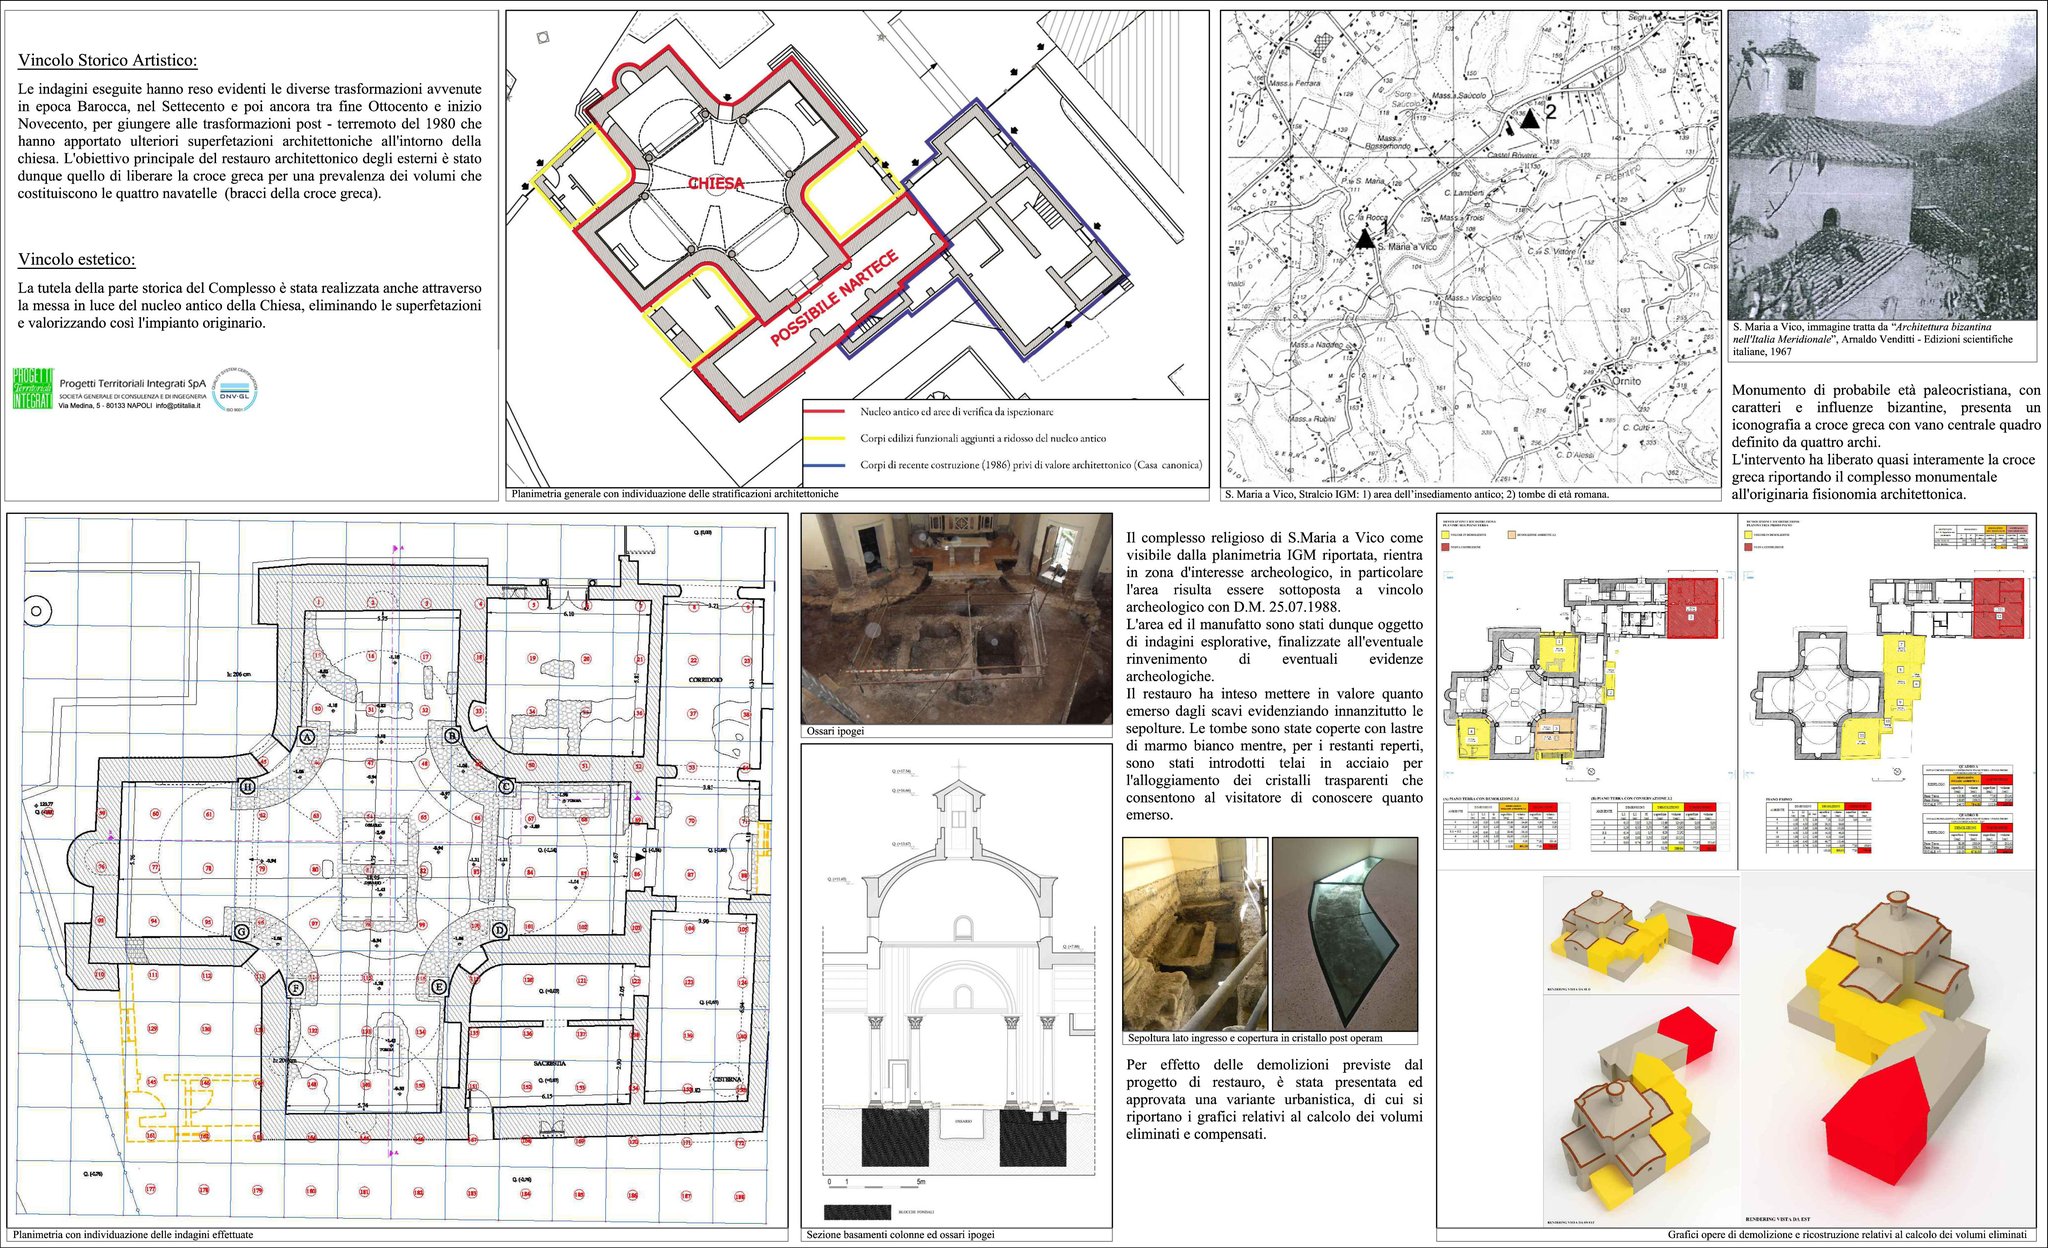Select the Vincolo estetico heading
This screenshot has height=1248, width=2048.
[x=77, y=259]
